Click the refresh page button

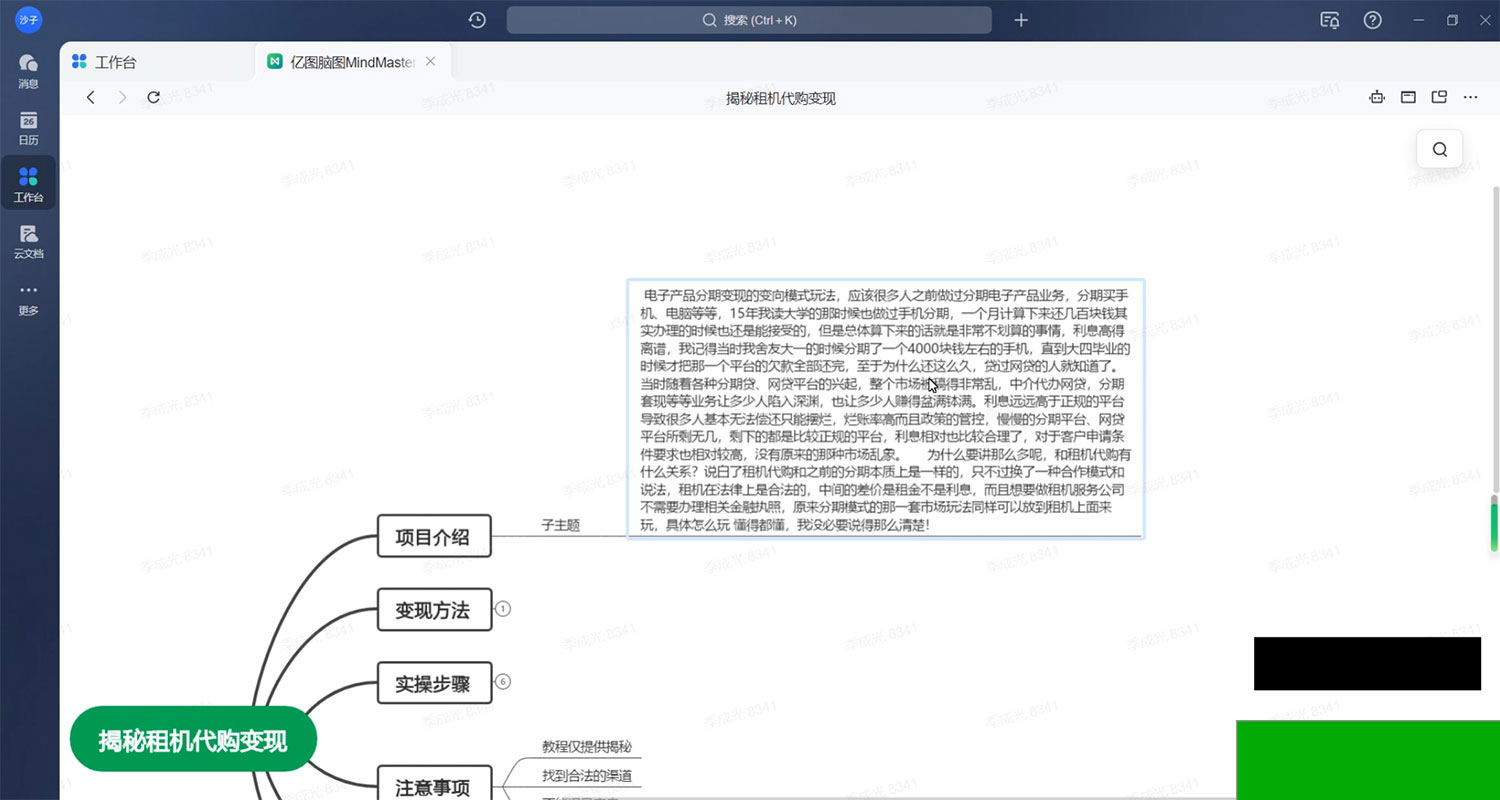153,97
